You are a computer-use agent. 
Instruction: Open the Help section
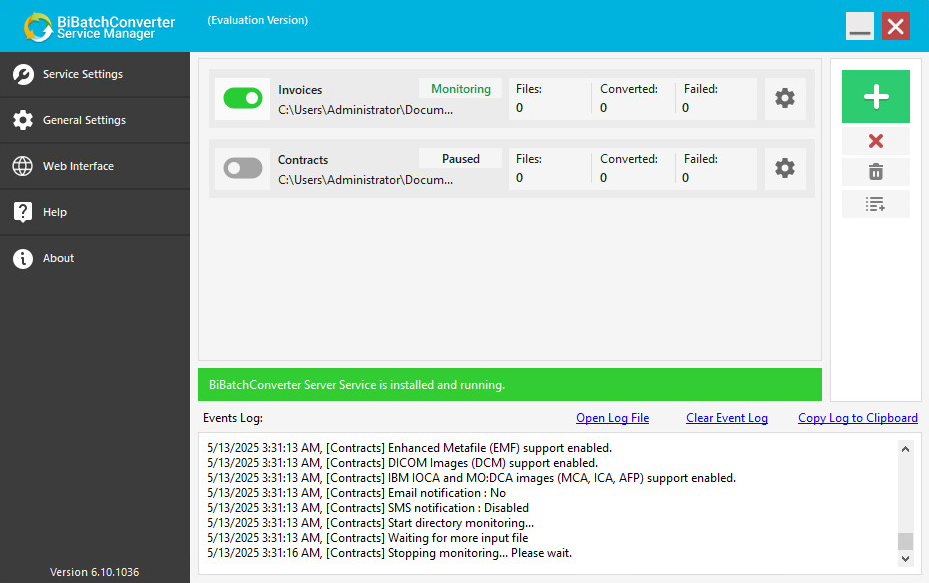click(x=95, y=212)
